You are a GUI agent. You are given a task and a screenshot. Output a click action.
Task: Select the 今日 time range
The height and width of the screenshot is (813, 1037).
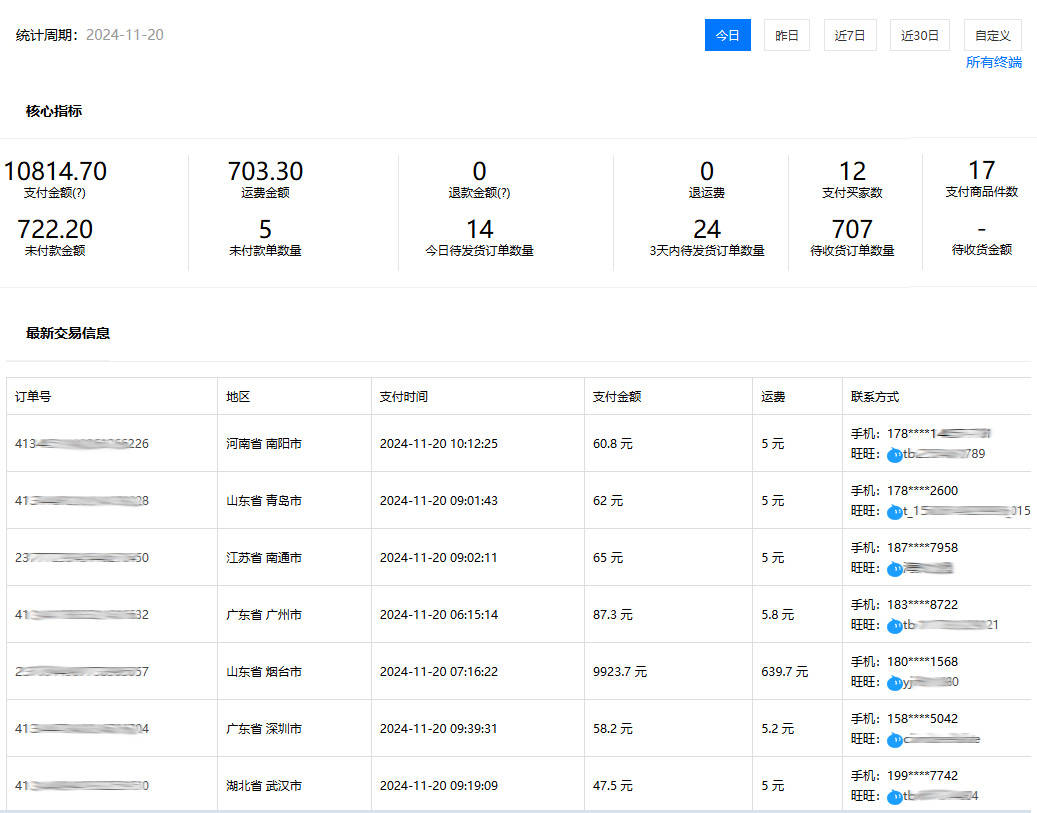click(x=727, y=35)
